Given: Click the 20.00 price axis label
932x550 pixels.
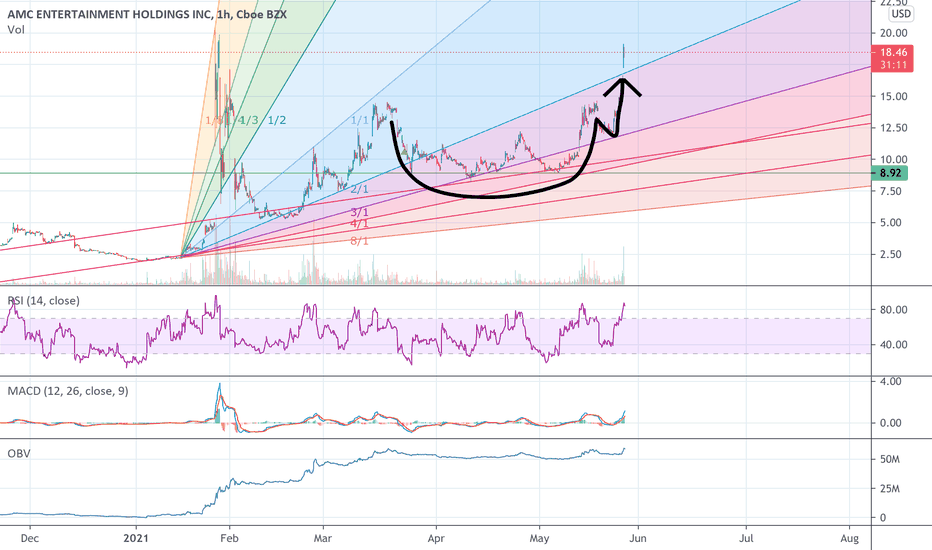Looking at the screenshot, I should pyautogui.click(x=893, y=33).
